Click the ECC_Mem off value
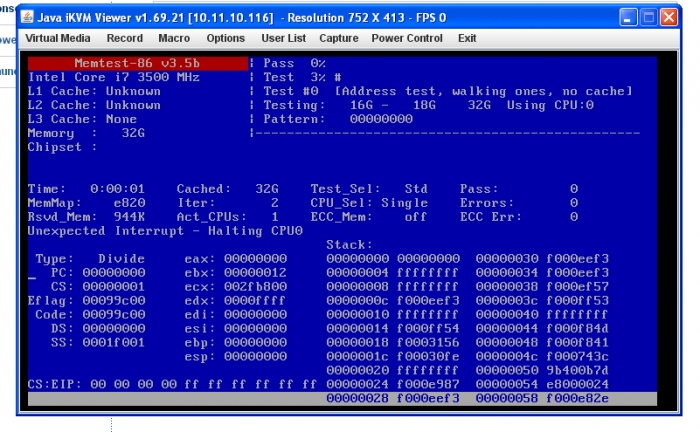Screen dimensions: 700x432 click(x=415, y=216)
